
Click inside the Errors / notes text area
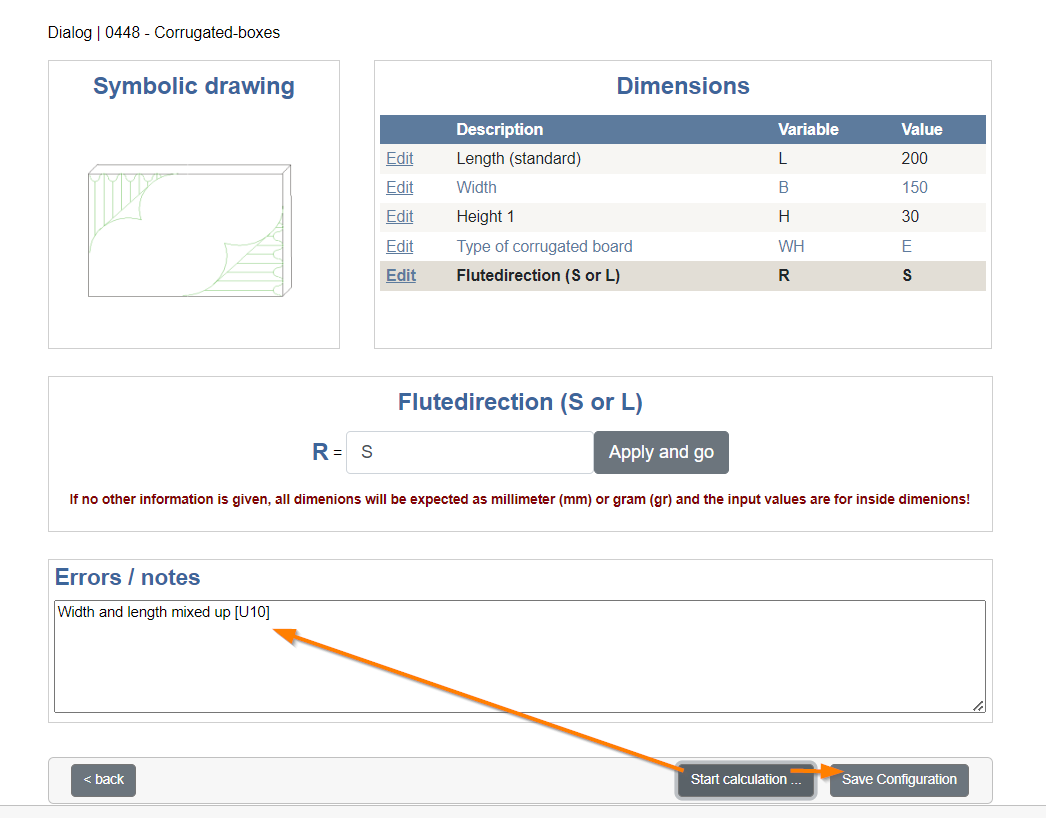click(x=520, y=657)
